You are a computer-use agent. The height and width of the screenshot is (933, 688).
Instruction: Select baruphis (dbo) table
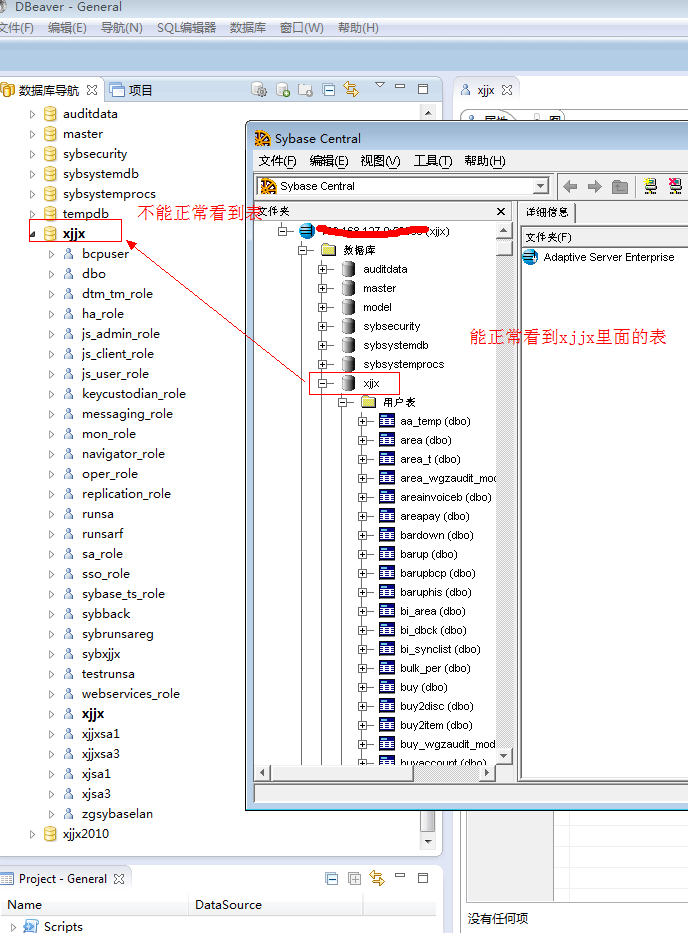pyautogui.click(x=436, y=592)
